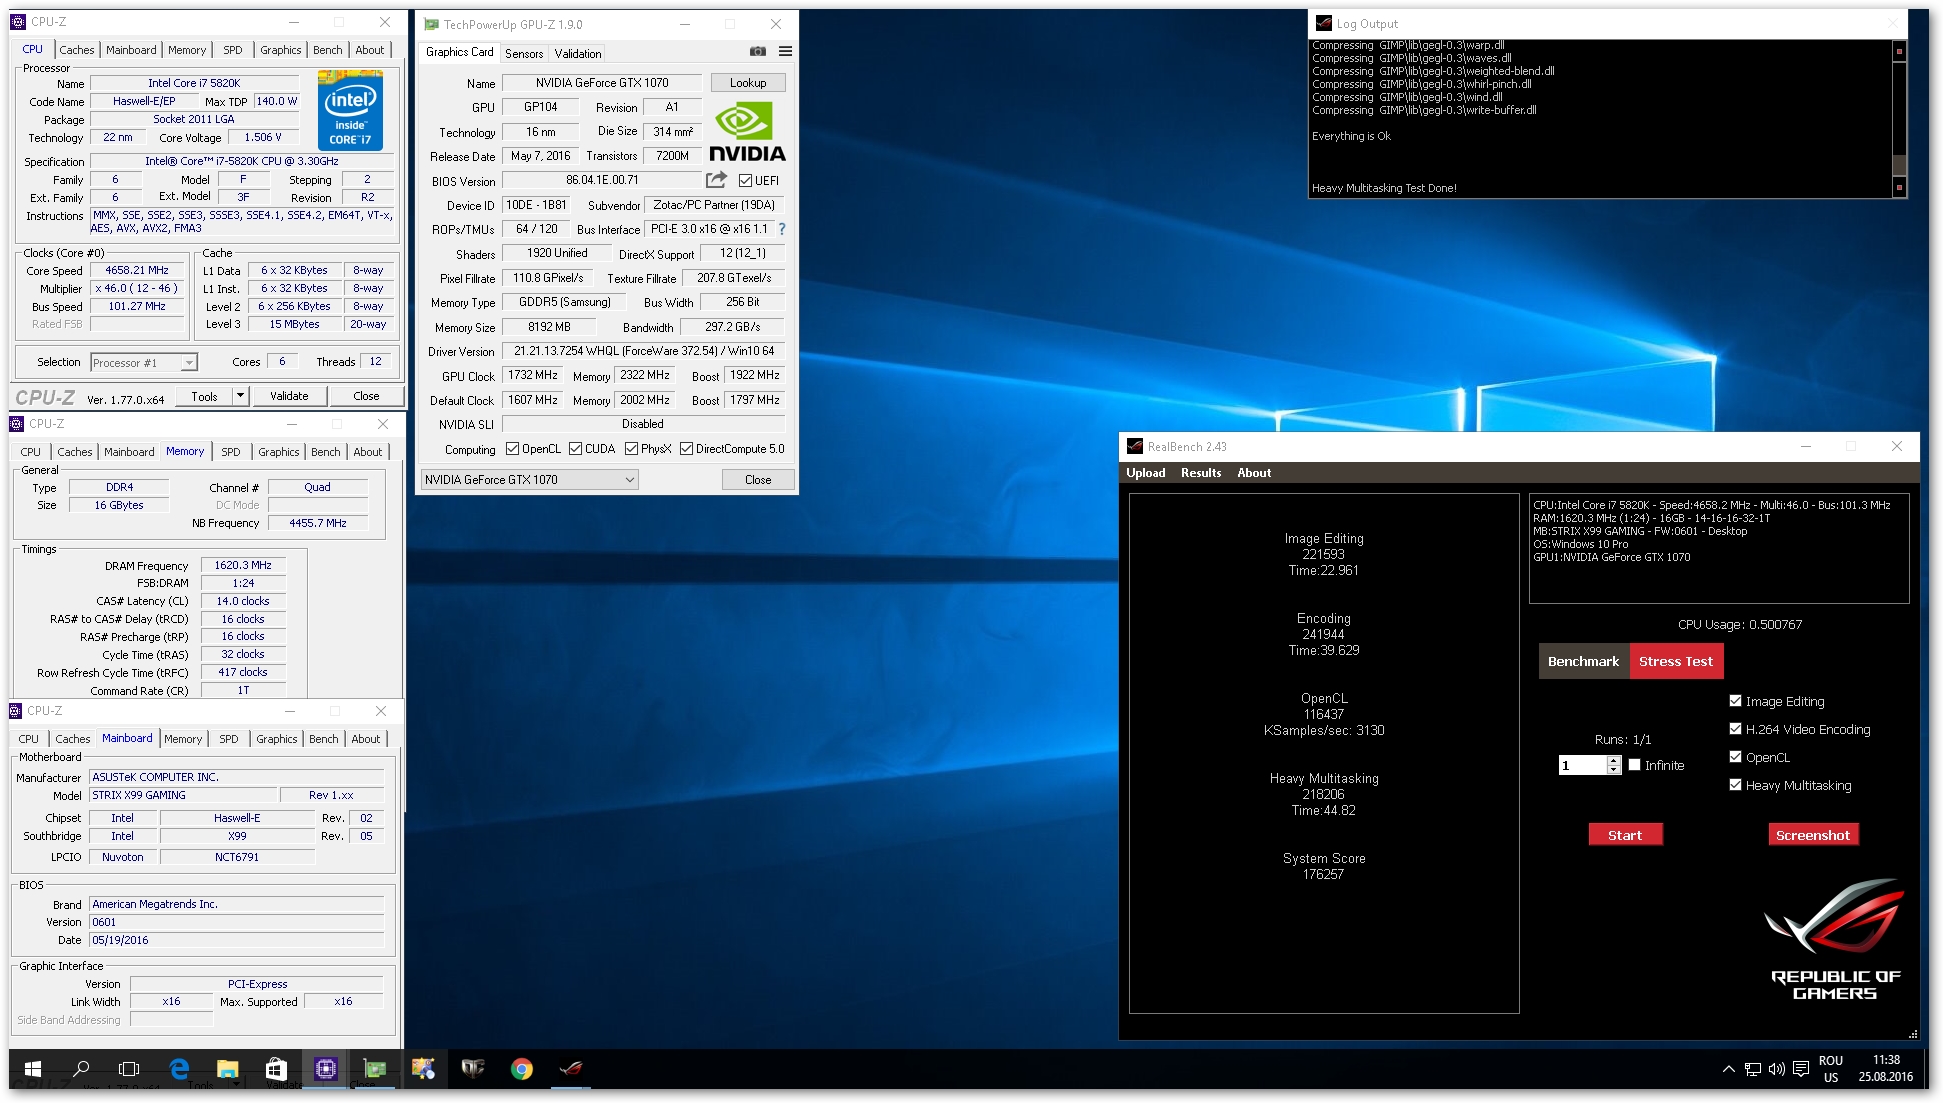Image resolution: width=1943 pixels, height=1103 pixels.
Task: Click Start button in RealBench
Action: [1625, 835]
